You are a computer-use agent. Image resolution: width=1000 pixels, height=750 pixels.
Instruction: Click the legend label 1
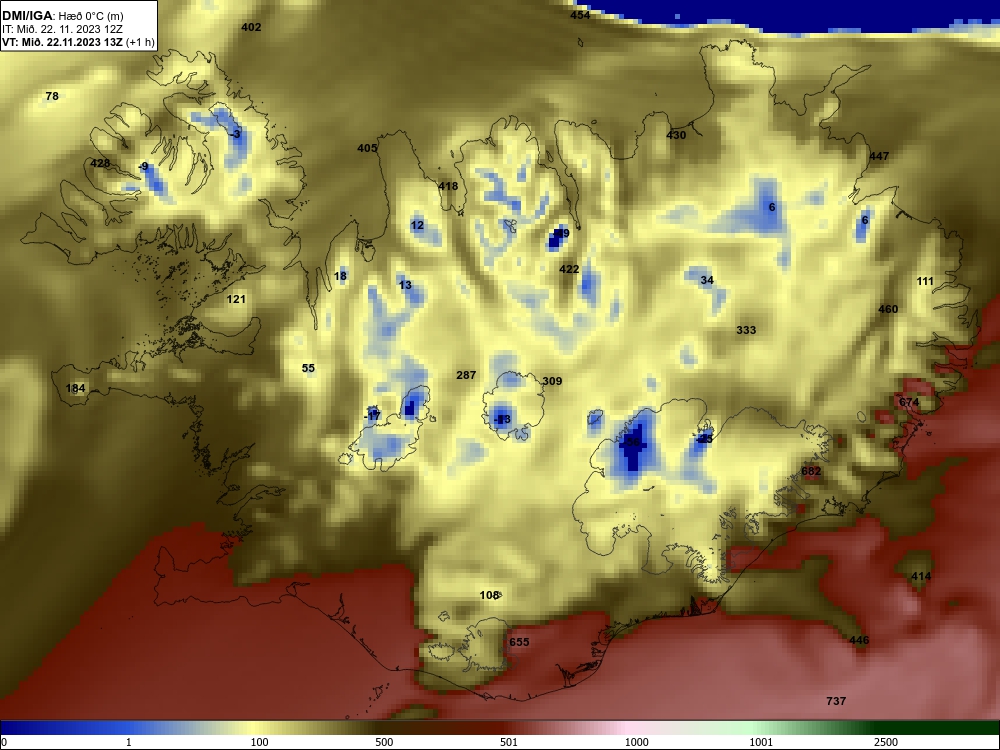129,742
